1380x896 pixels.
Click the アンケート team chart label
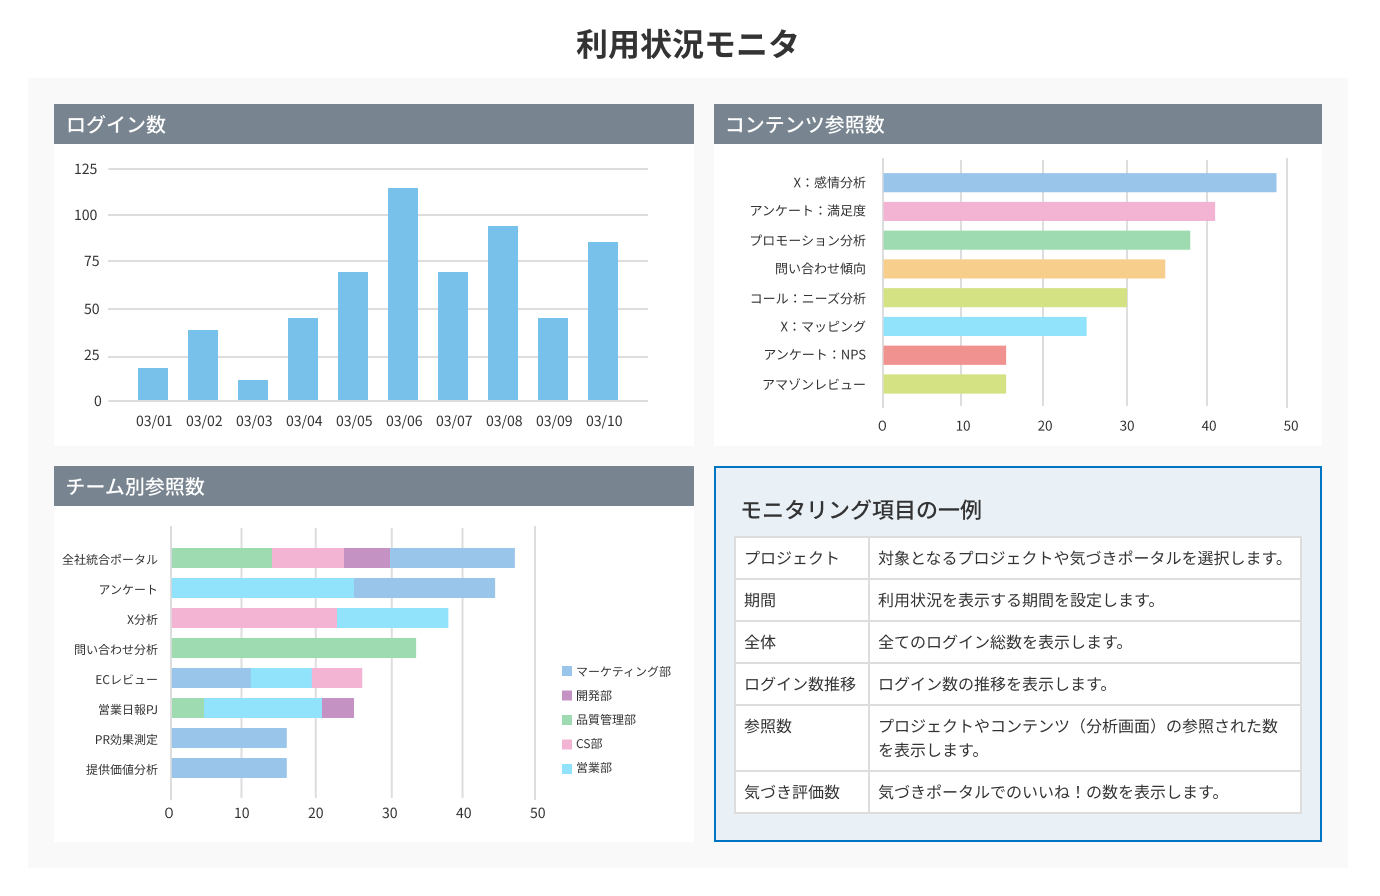128,589
